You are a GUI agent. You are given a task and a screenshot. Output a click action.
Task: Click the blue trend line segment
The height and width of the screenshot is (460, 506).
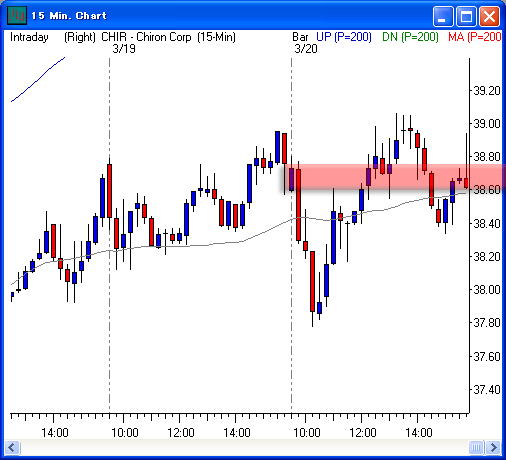[38, 79]
